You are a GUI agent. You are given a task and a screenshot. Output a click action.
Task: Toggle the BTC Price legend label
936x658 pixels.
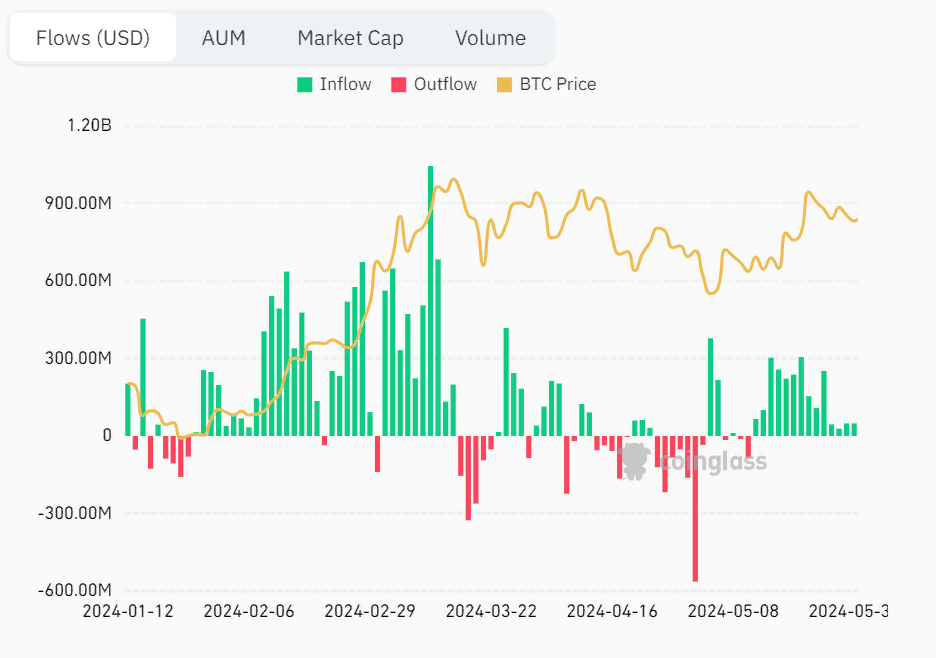(557, 85)
